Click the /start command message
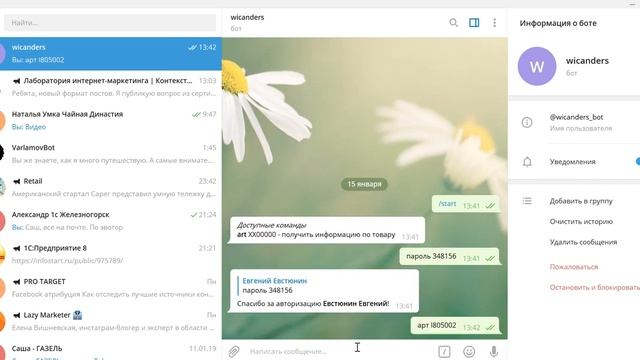This screenshot has height=360, width=640. [x=466, y=204]
